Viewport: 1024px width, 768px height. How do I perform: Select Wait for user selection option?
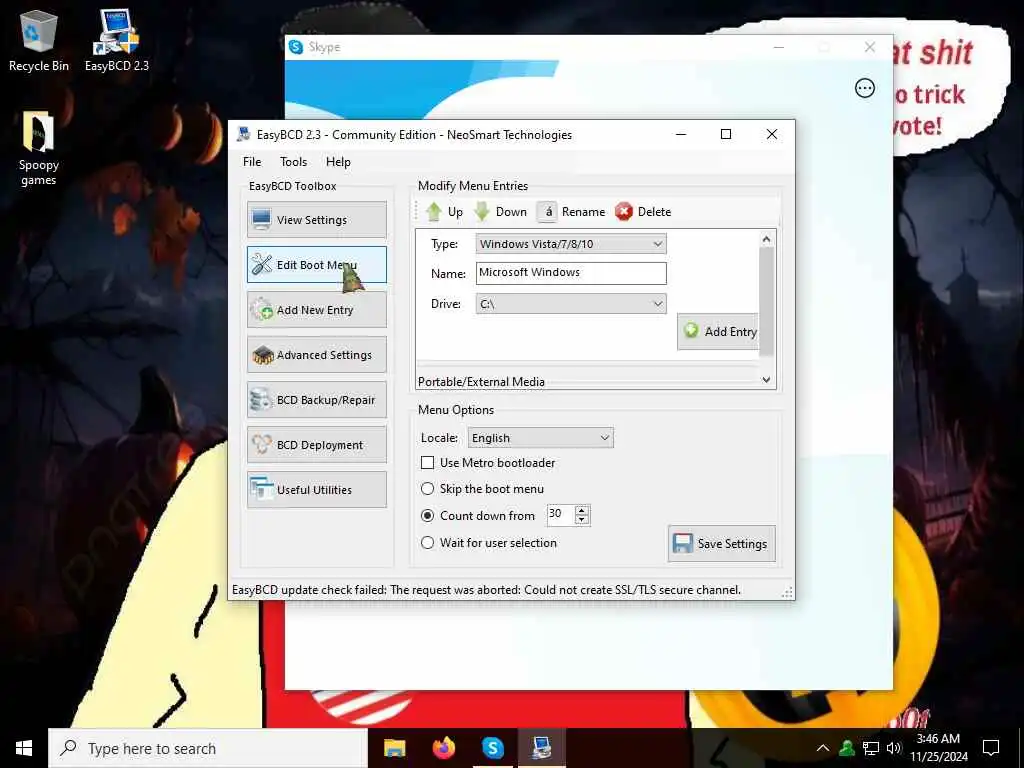click(x=427, y=543)
